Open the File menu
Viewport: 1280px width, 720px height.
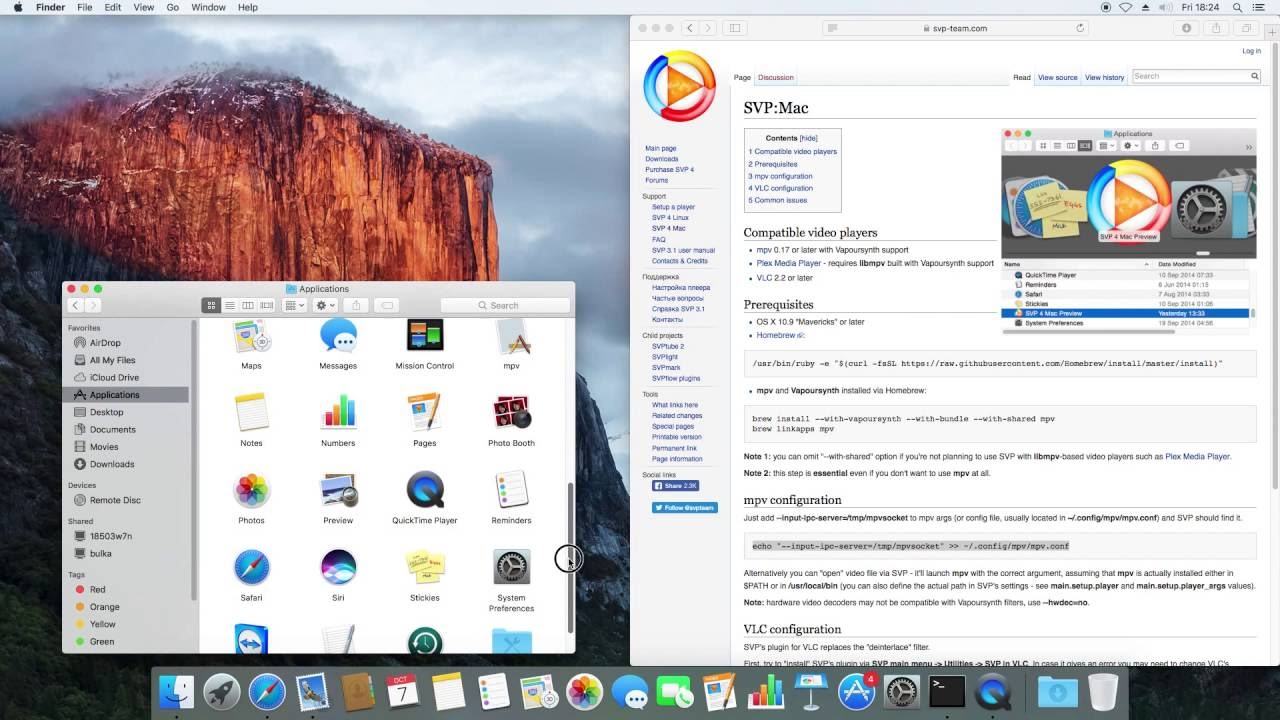click(85, 7)
